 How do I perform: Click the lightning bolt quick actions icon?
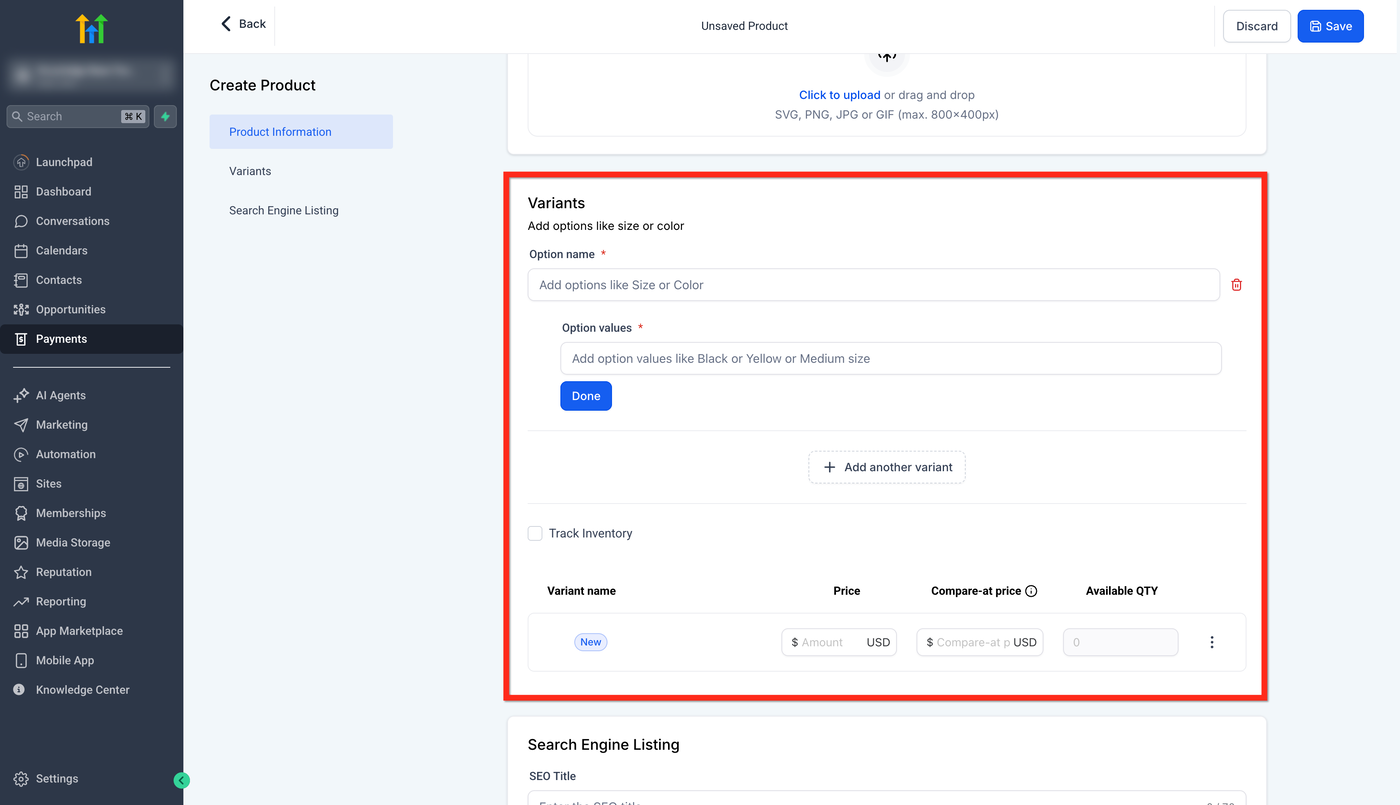(x=166, y=117)
